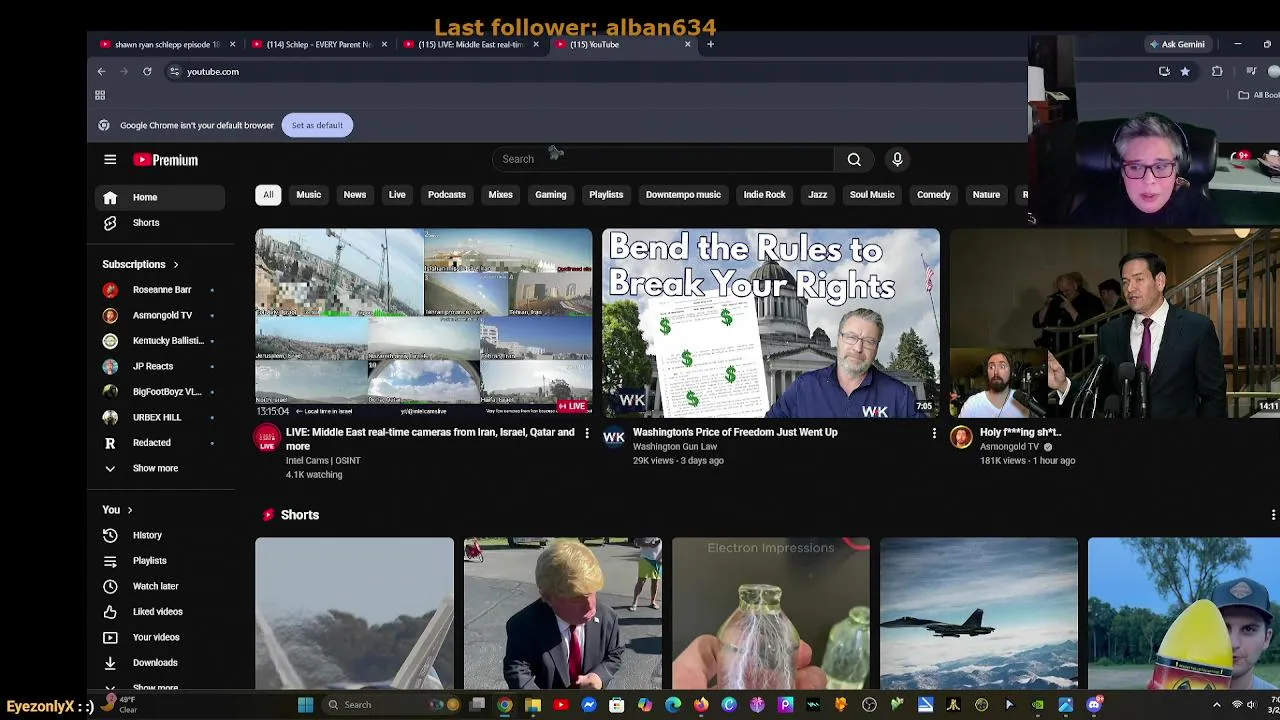Click the YouTube search input field
This screenshot has height=720, width=1280.
(x=663, y=159)
